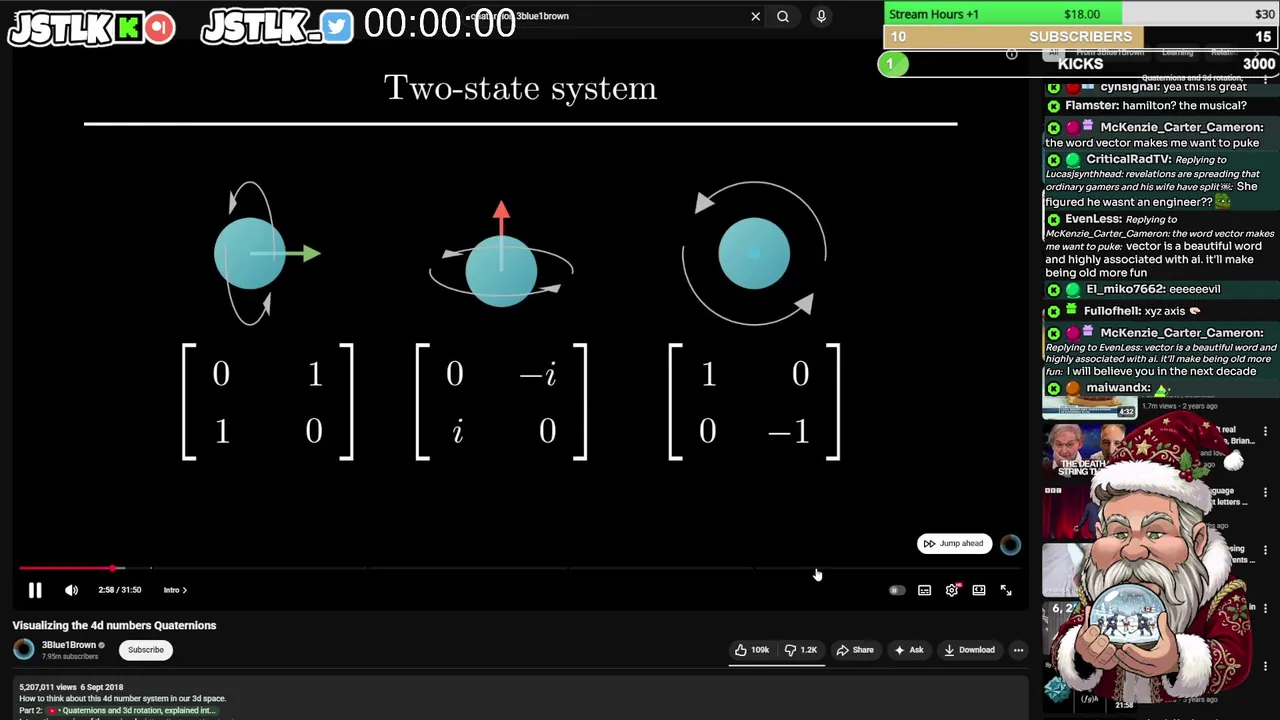Click the Ask button
This screenshot has height=720, width=1280.
tap(908, 650)
